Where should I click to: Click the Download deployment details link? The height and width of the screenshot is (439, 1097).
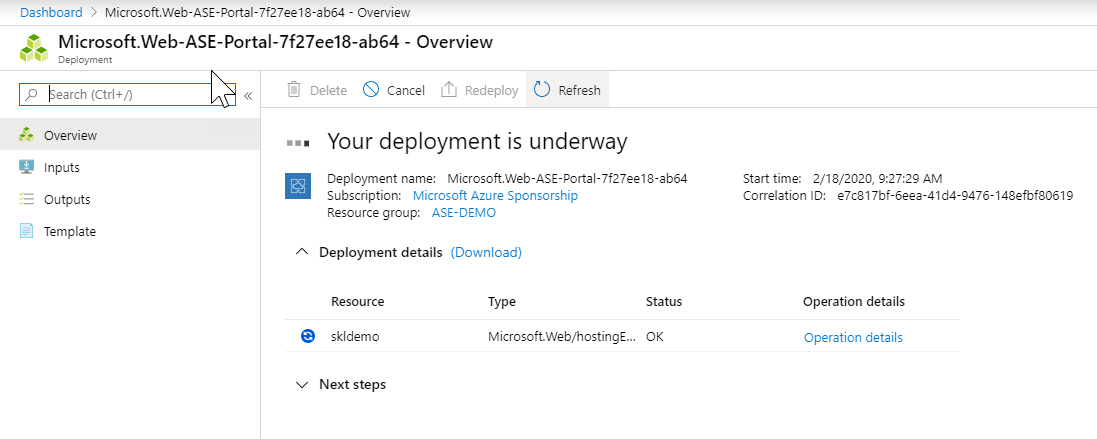(x=486, y=252)
